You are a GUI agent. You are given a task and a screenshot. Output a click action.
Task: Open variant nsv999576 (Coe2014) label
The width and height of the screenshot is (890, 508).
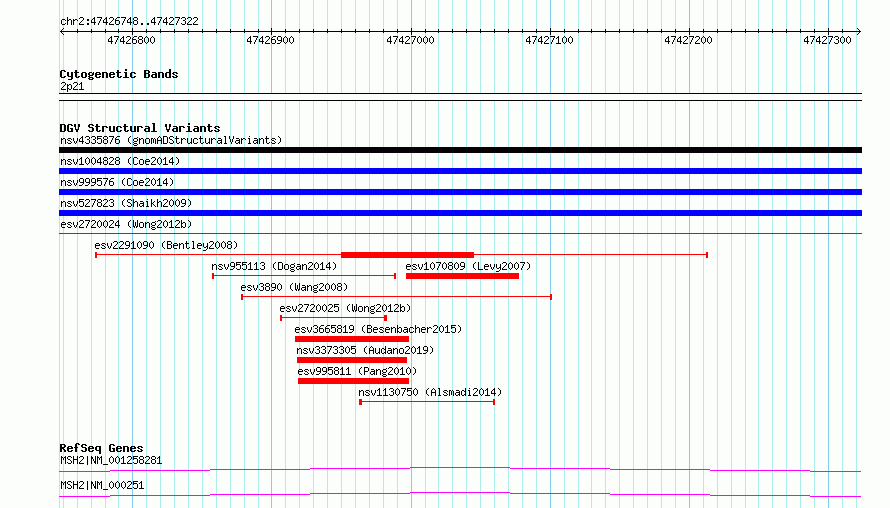coord(117,182)
